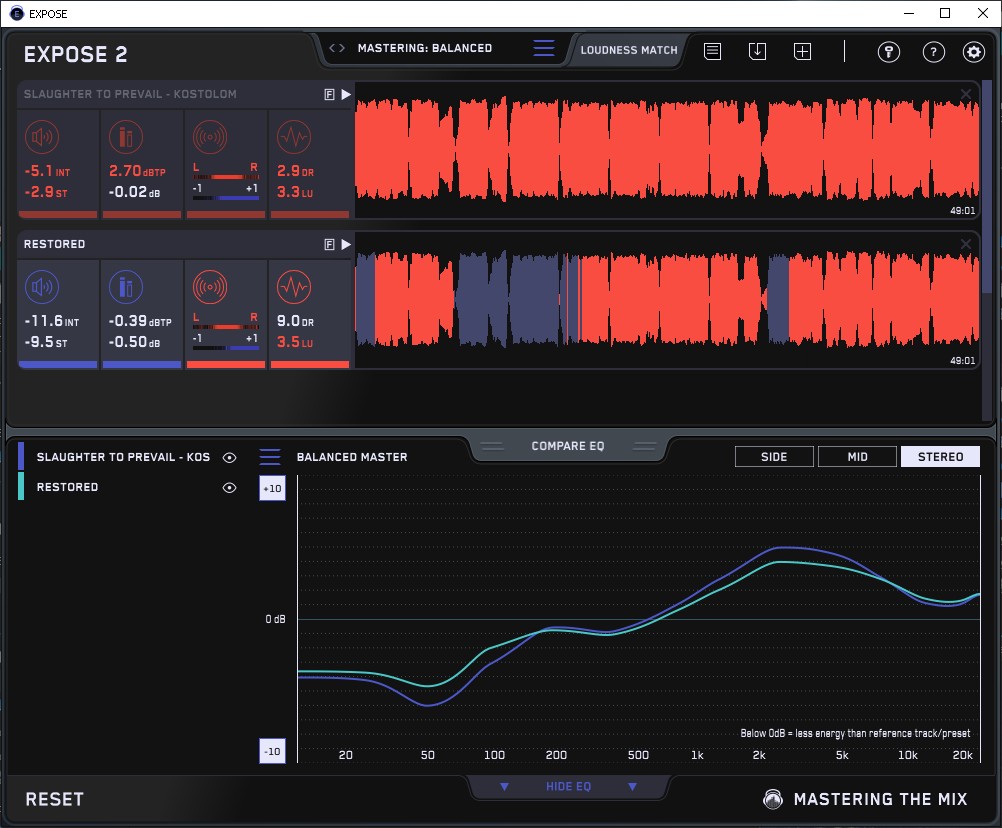Click Restored track's loudness speaker icon
The height and width of the screenshot is (828, 1002).
(x=41, y=288)
